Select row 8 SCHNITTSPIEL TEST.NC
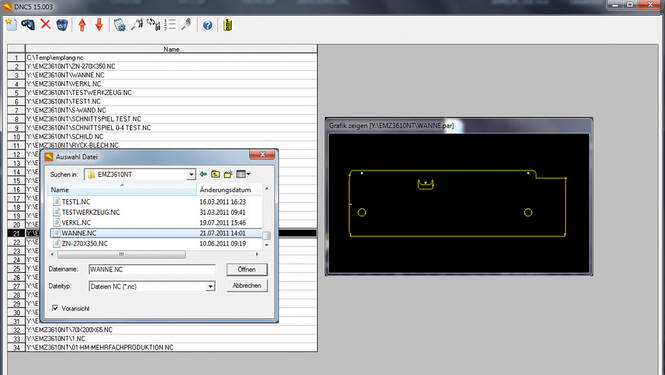Image resolution: width=665 pixels, height=375 pixels. (171, 119)
